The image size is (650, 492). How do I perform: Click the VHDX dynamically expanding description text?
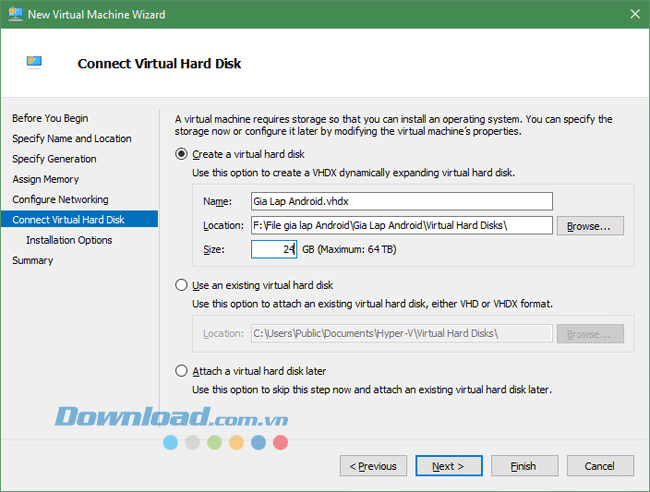(353, 172)
